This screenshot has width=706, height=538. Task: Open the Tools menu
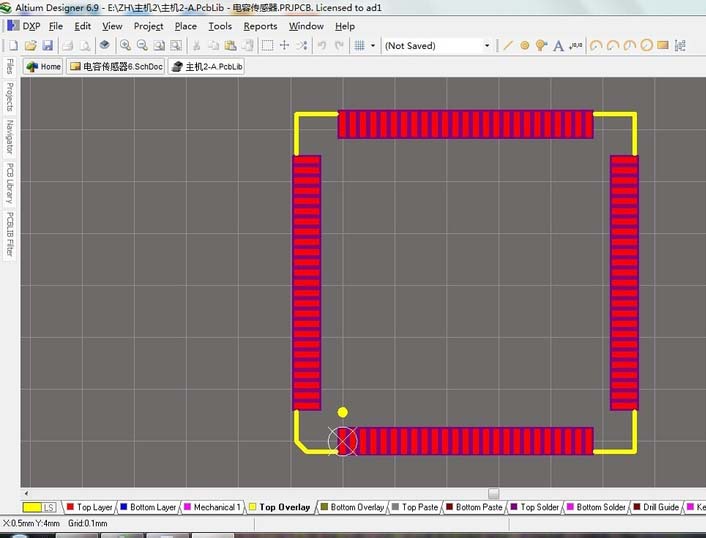click(219, 26)
